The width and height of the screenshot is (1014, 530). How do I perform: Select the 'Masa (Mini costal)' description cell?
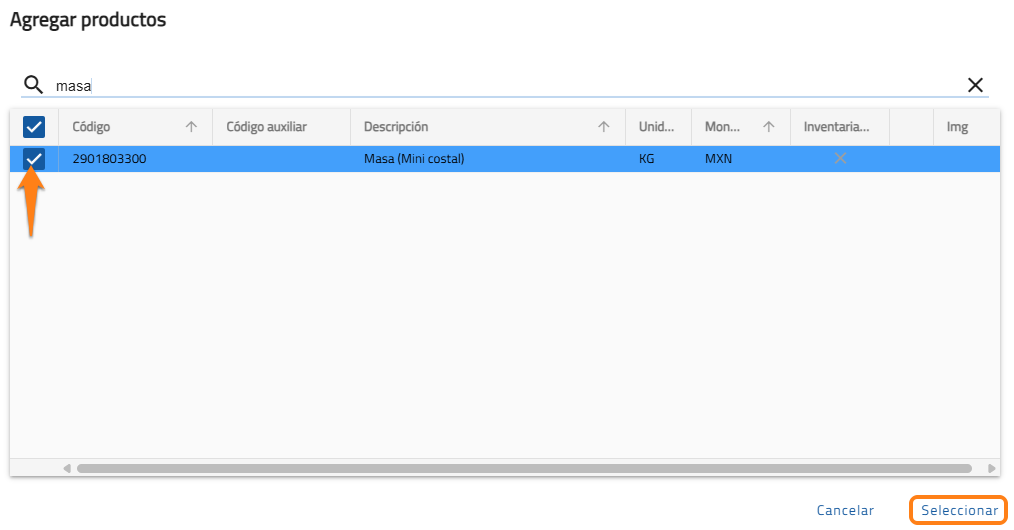pos(414,159)
